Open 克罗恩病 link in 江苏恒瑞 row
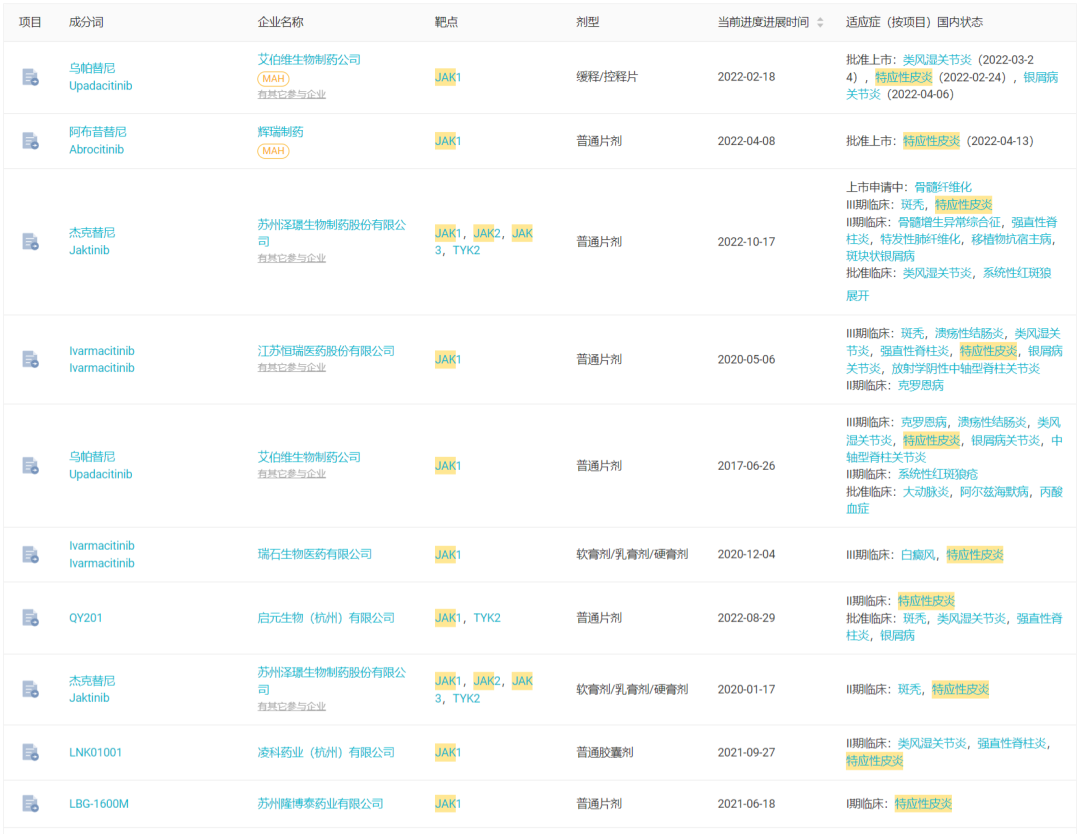 (x=920, y=386)
